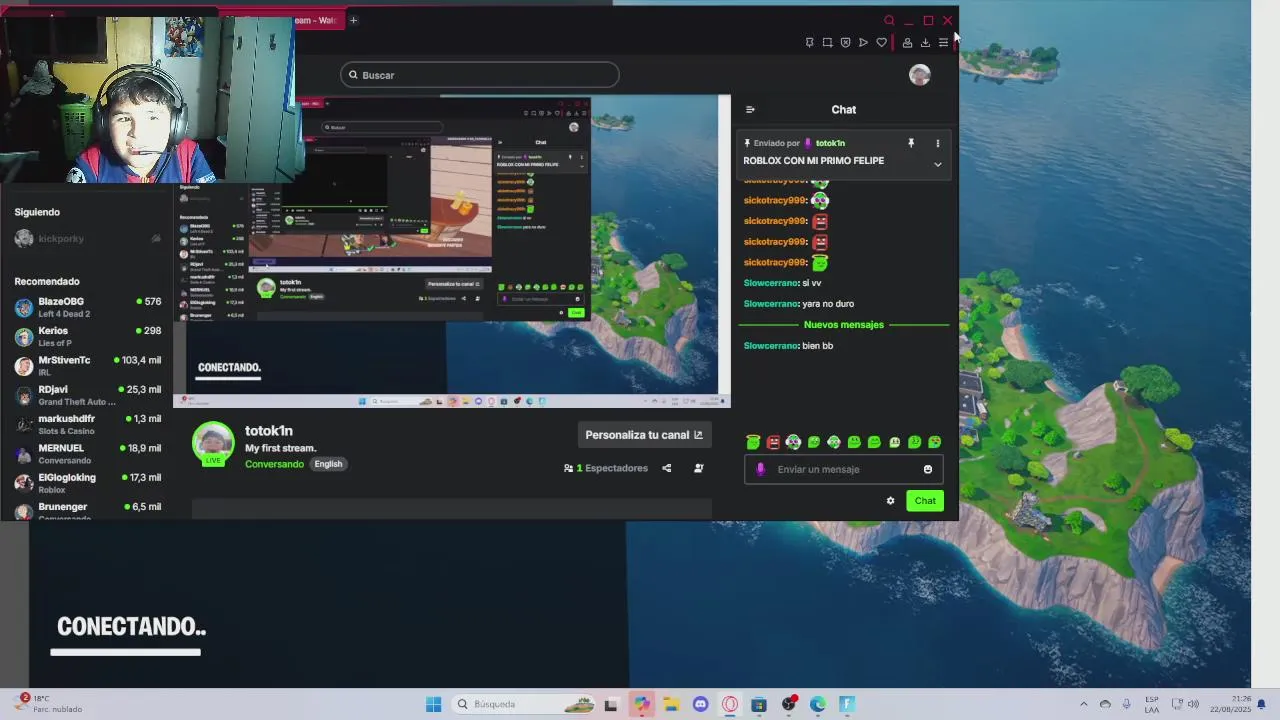Open Copilot app from the taskbar
This screenshot has width=1280, height=720.
click(x=641, y=704)
